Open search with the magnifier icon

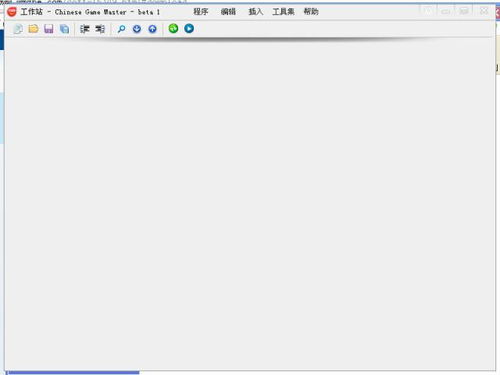(x=122, y=29)
